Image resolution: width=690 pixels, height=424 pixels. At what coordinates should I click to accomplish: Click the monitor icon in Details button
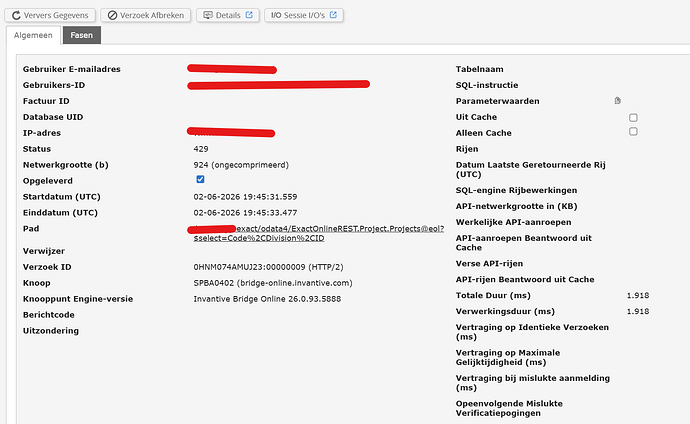pyautogui.click(x=208, y=15)
